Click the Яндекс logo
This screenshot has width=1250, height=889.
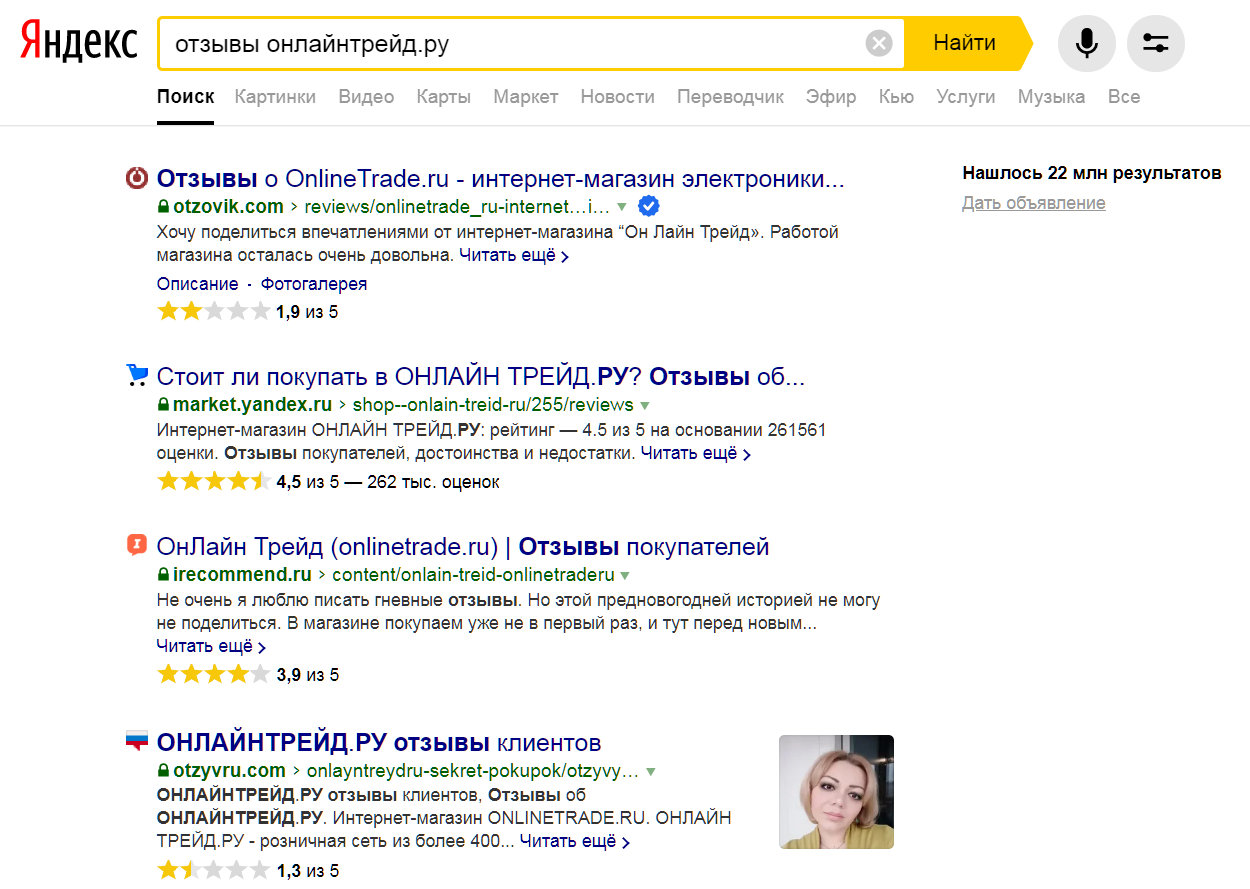click(79, 43)
